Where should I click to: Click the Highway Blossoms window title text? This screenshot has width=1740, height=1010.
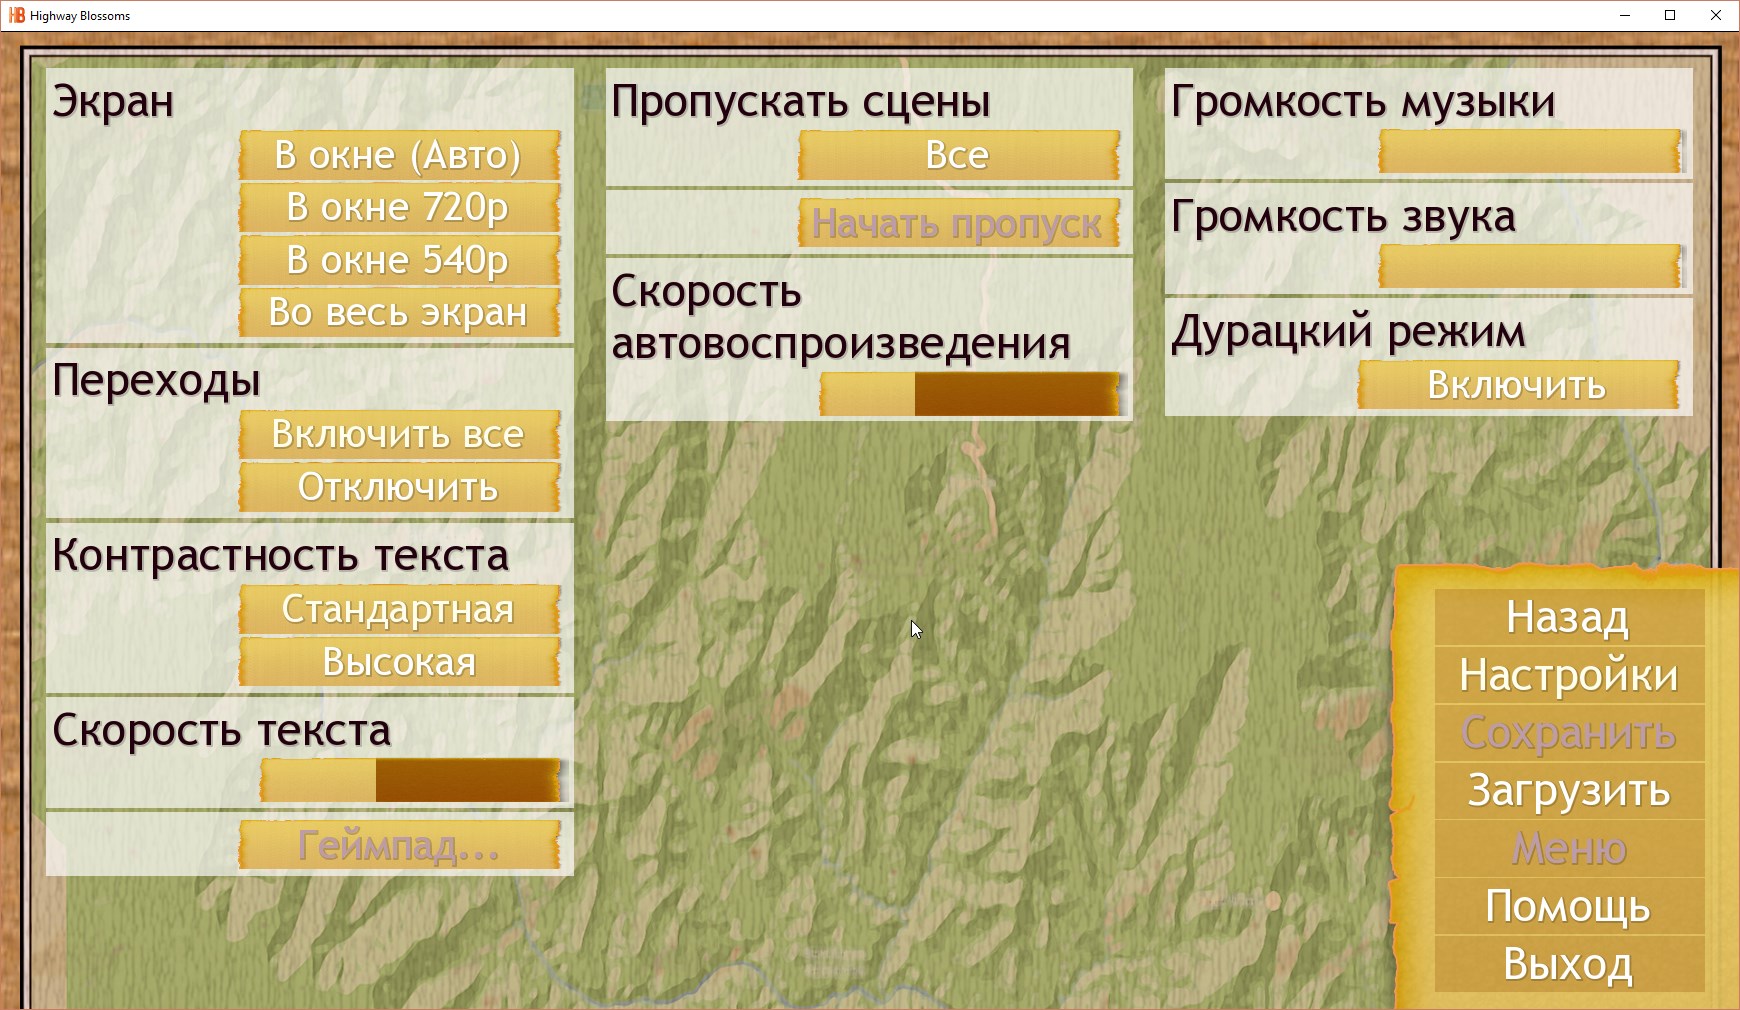point(80,16)
